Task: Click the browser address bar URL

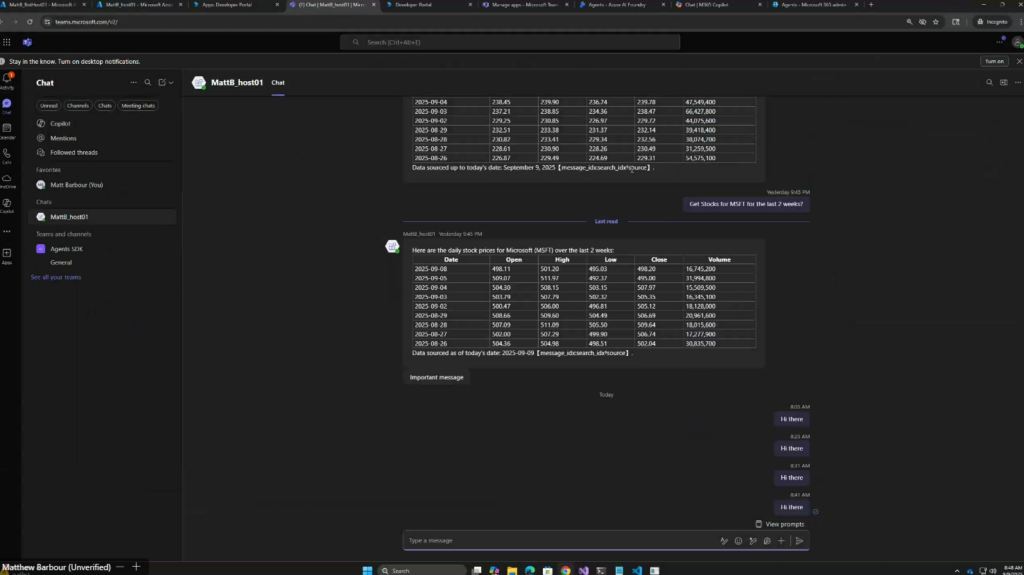Action: 86,22
